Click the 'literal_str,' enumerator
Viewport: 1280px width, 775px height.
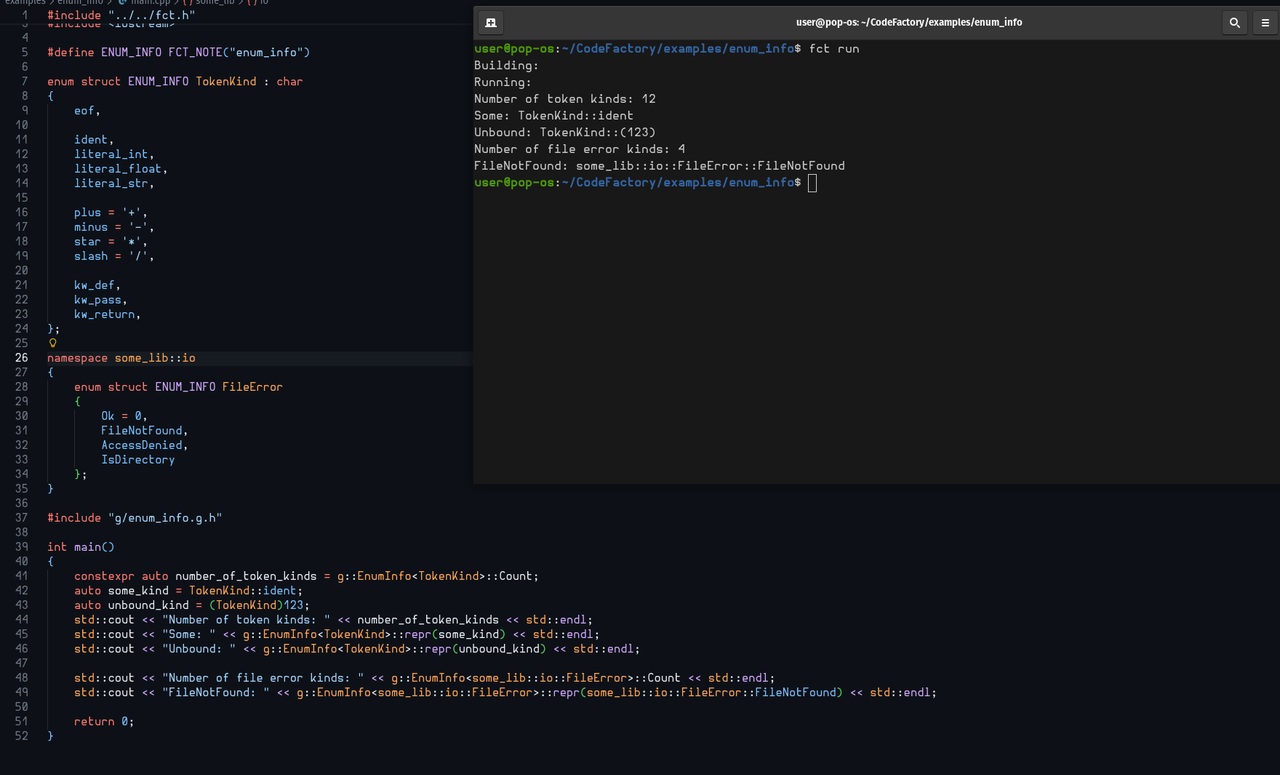pos(114,183)
